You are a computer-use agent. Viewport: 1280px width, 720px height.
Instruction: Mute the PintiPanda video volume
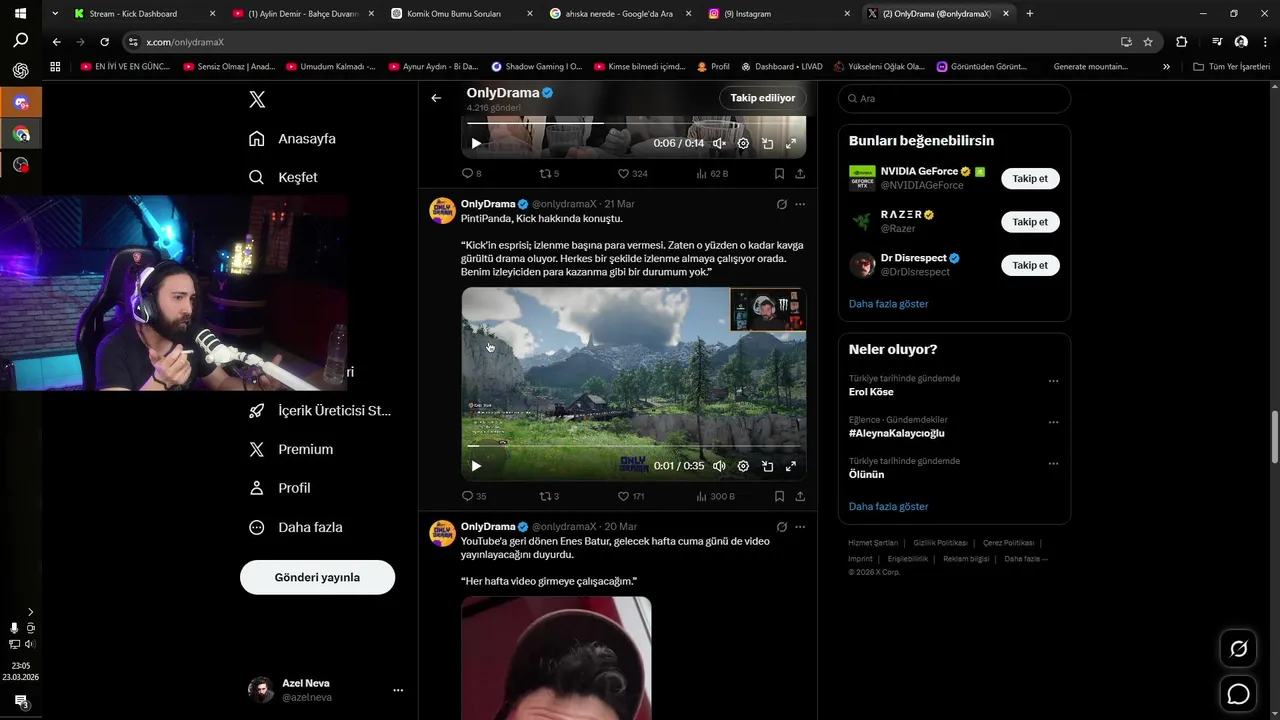tap(719, 466)
